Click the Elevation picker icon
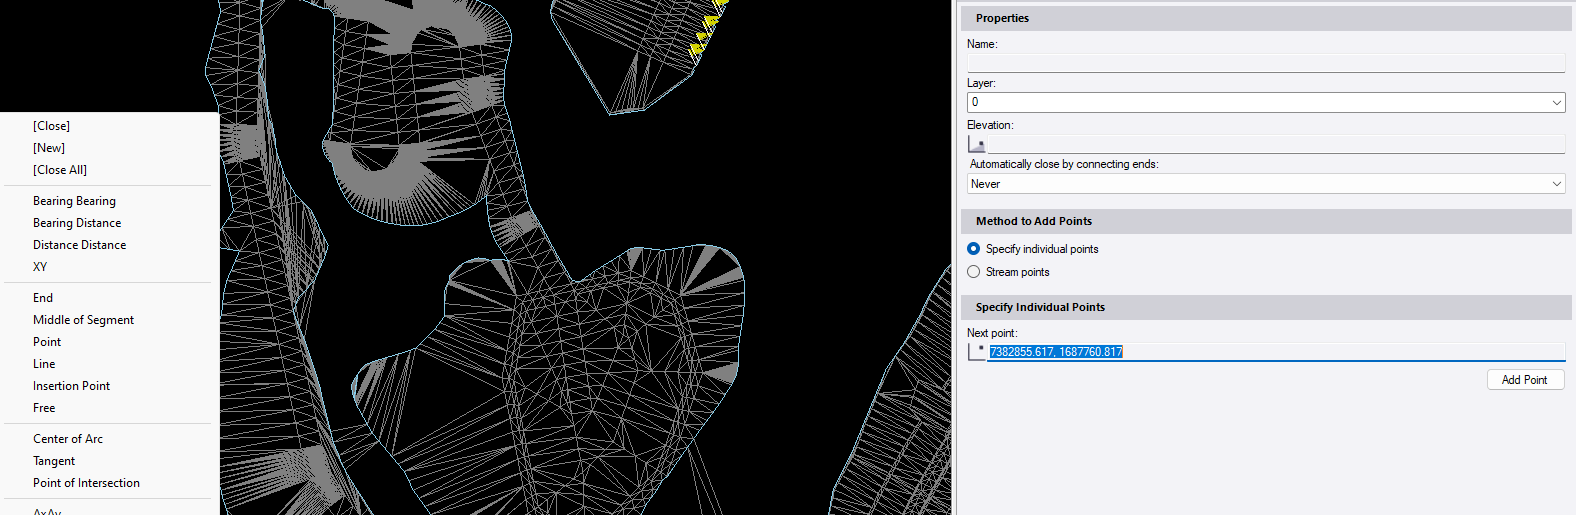 (977, 144)
